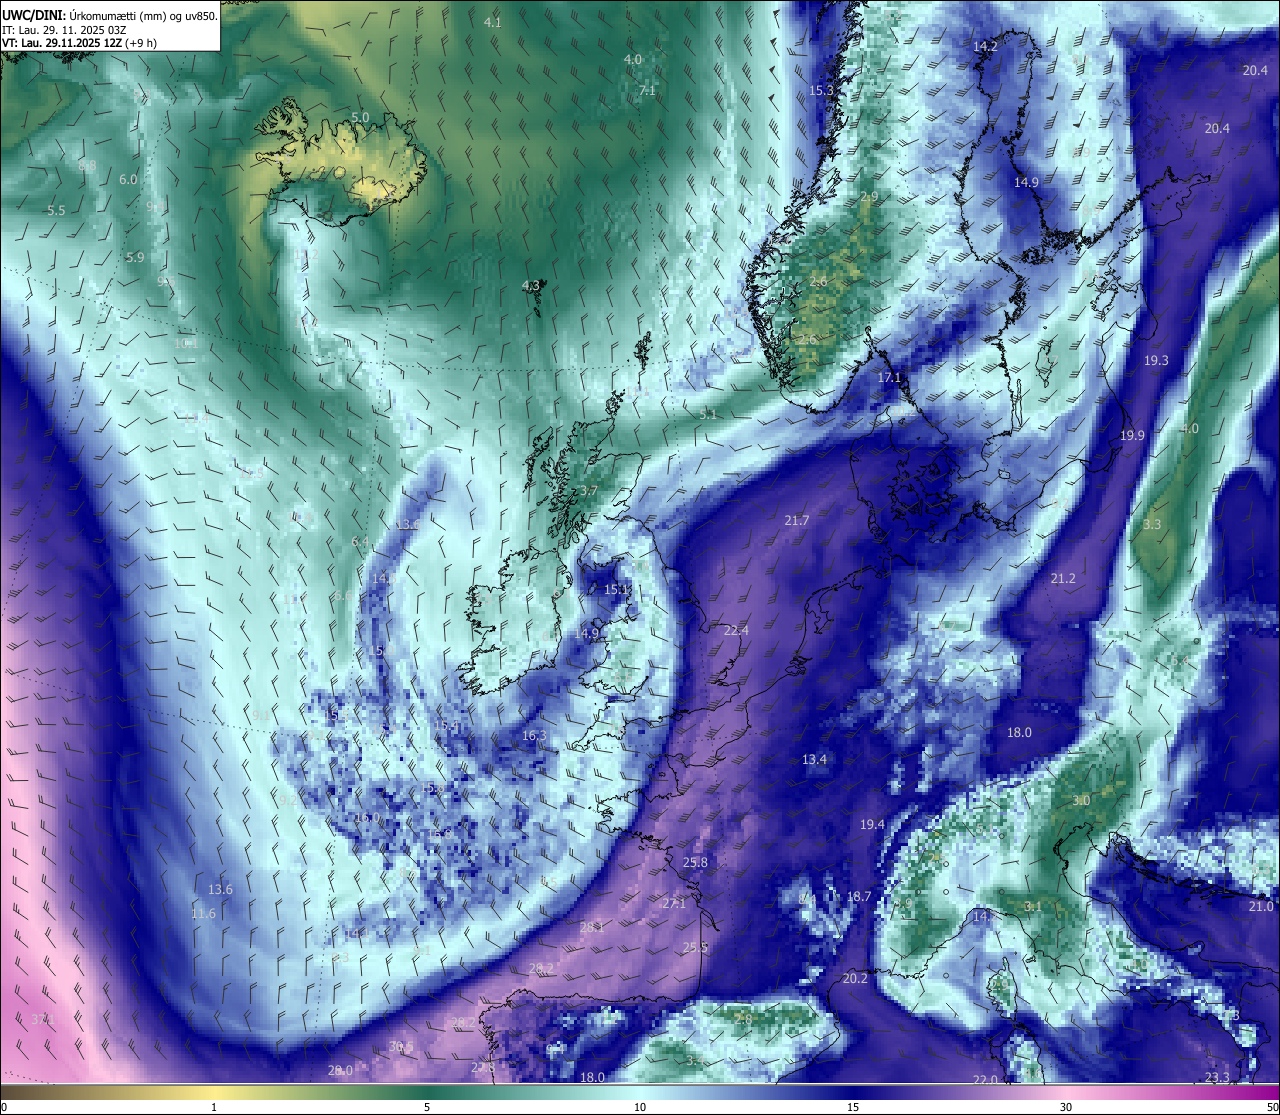Click the 5.5 value in the far west Atlantic
Image resolution: width=1280 pixels, height=1115 pixels.
(x=56, y=210)
